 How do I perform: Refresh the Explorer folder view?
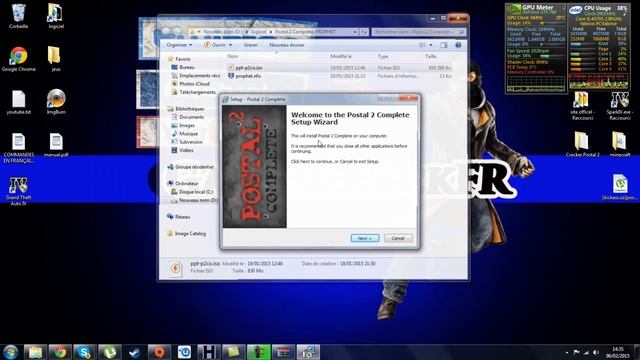[363, 32]
